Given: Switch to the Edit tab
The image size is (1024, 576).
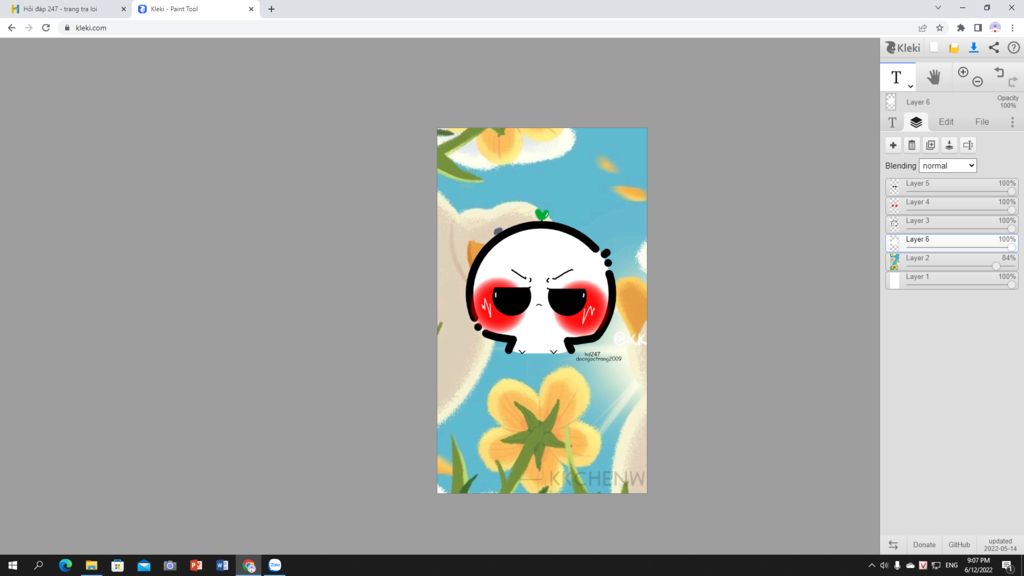Looking at the screenshot, I should pos(946,121).
